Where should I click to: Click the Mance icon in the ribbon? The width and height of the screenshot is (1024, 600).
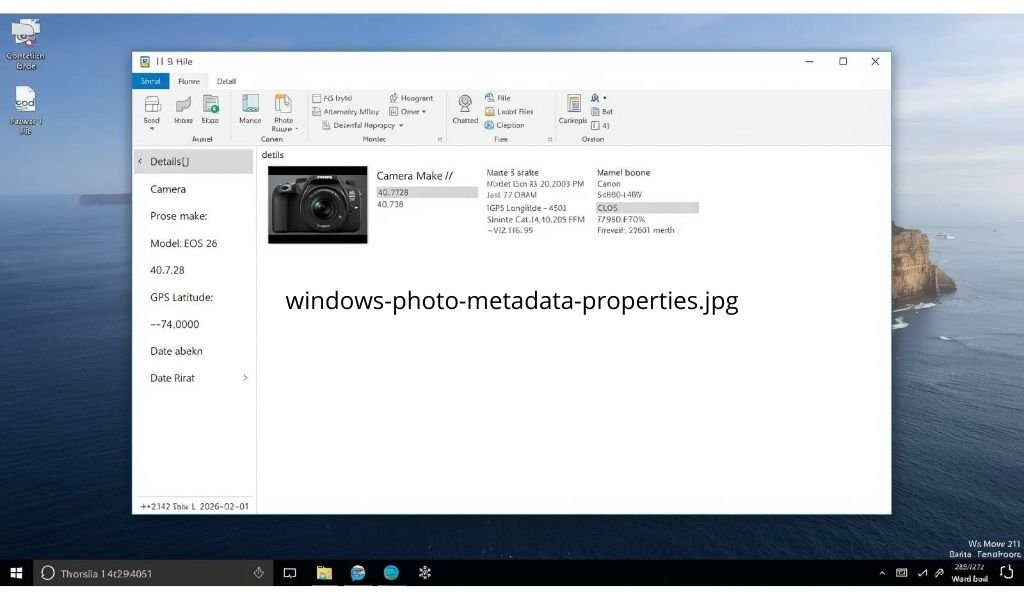[x=249, y=108]
